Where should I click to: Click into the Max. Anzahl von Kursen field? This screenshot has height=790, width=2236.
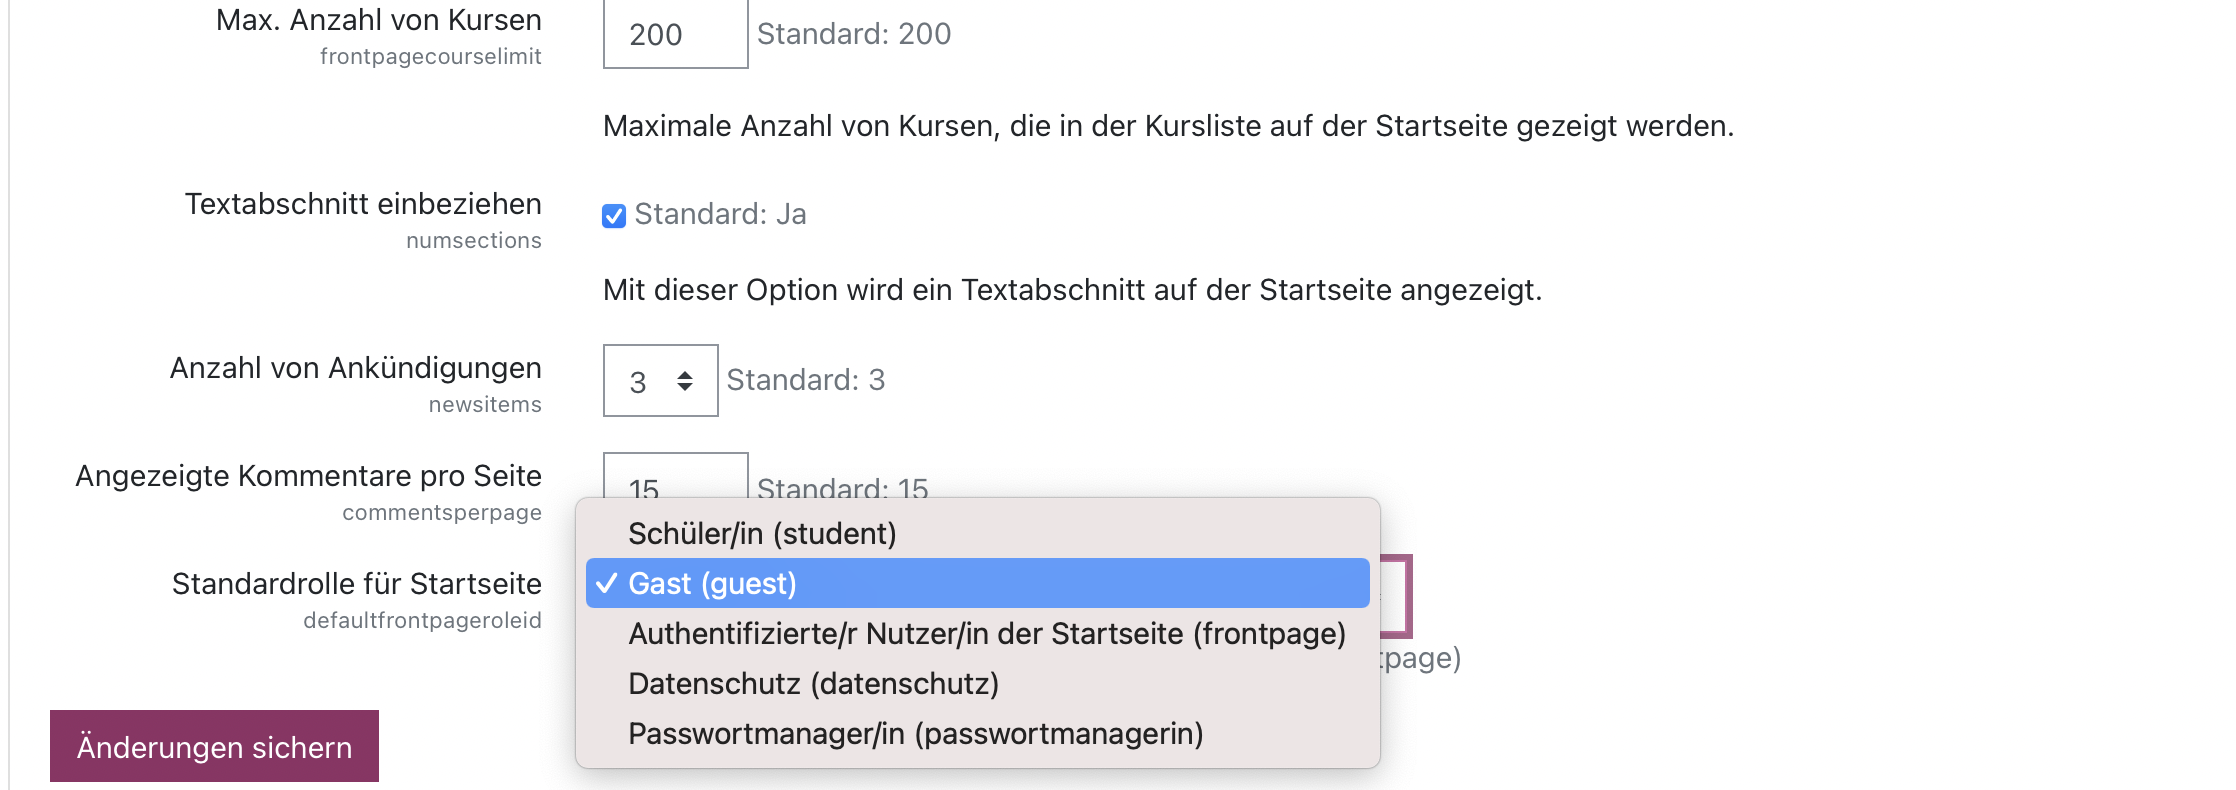pos(675,35)
